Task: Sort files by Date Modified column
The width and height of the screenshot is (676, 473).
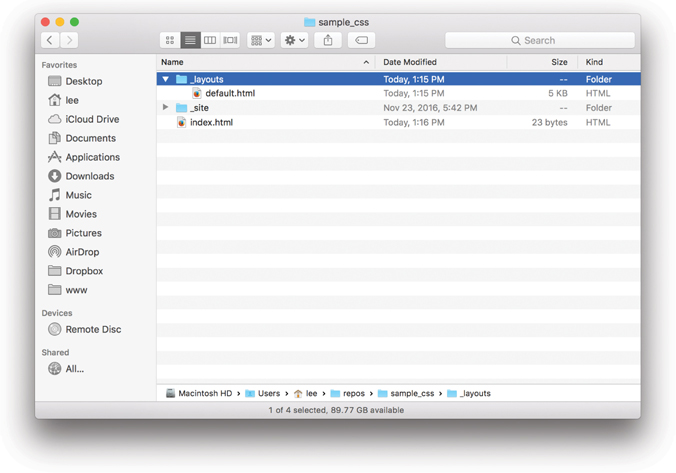Action: coord(410,62)
